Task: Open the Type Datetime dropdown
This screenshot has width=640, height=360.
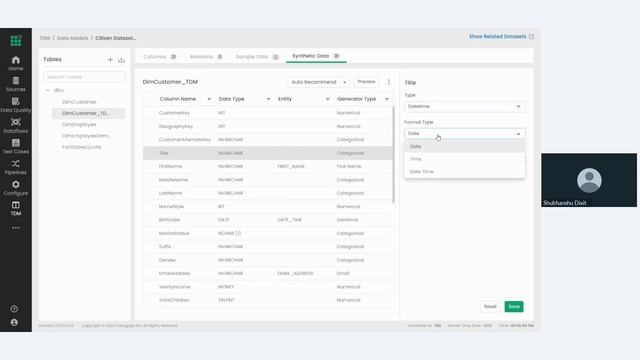Action: click(x=464, y=107)
